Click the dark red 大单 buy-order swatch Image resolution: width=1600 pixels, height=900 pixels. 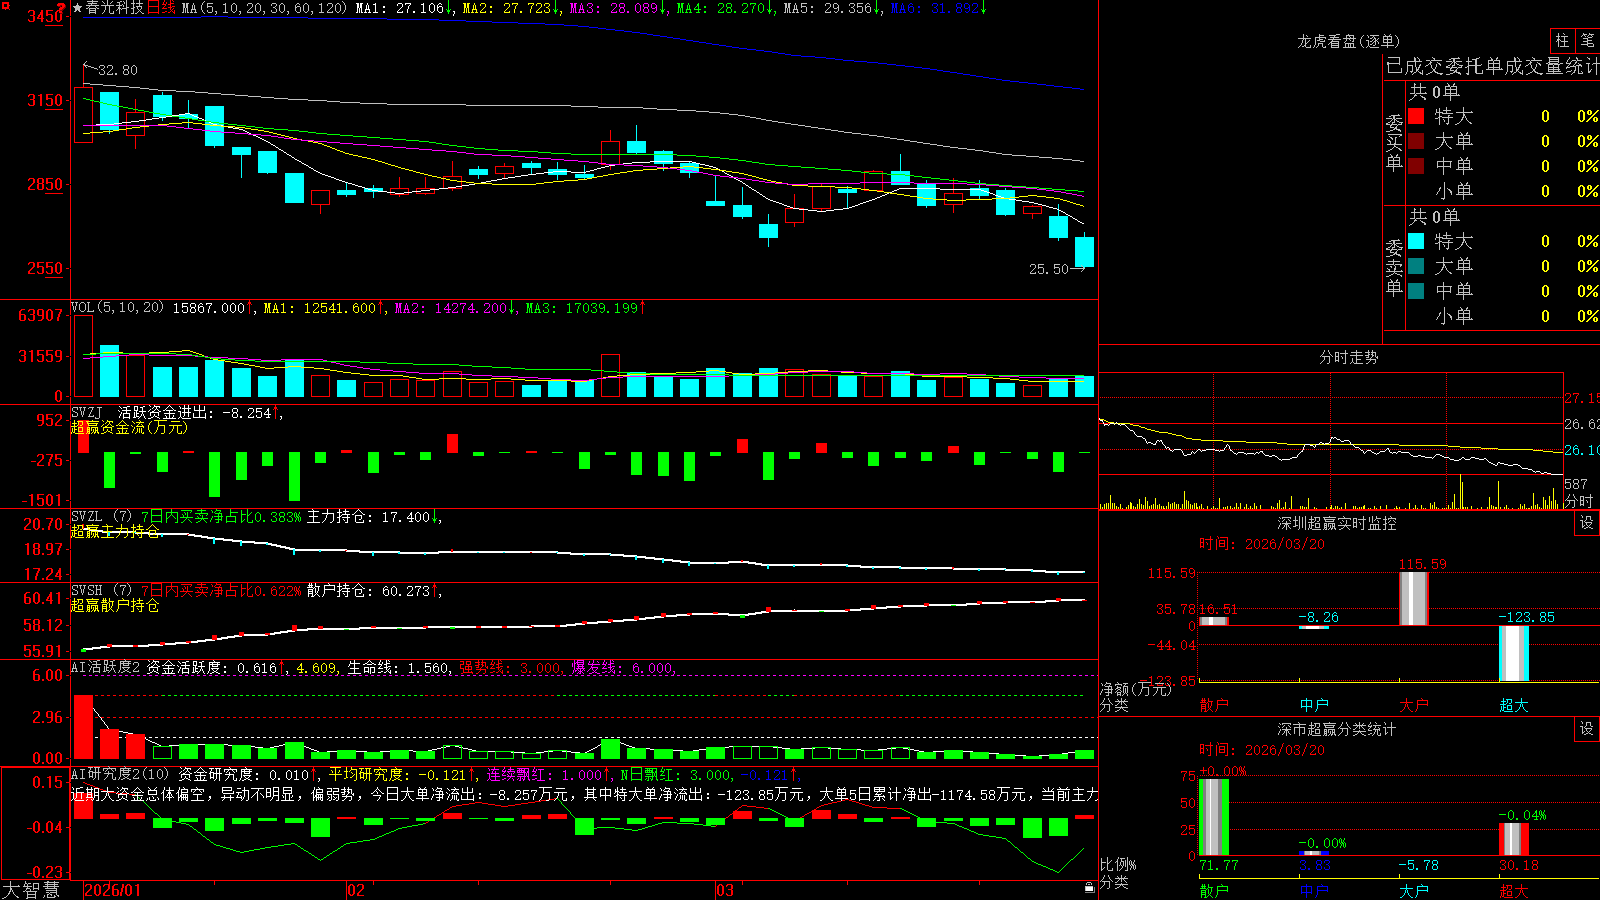point(1416,141)
